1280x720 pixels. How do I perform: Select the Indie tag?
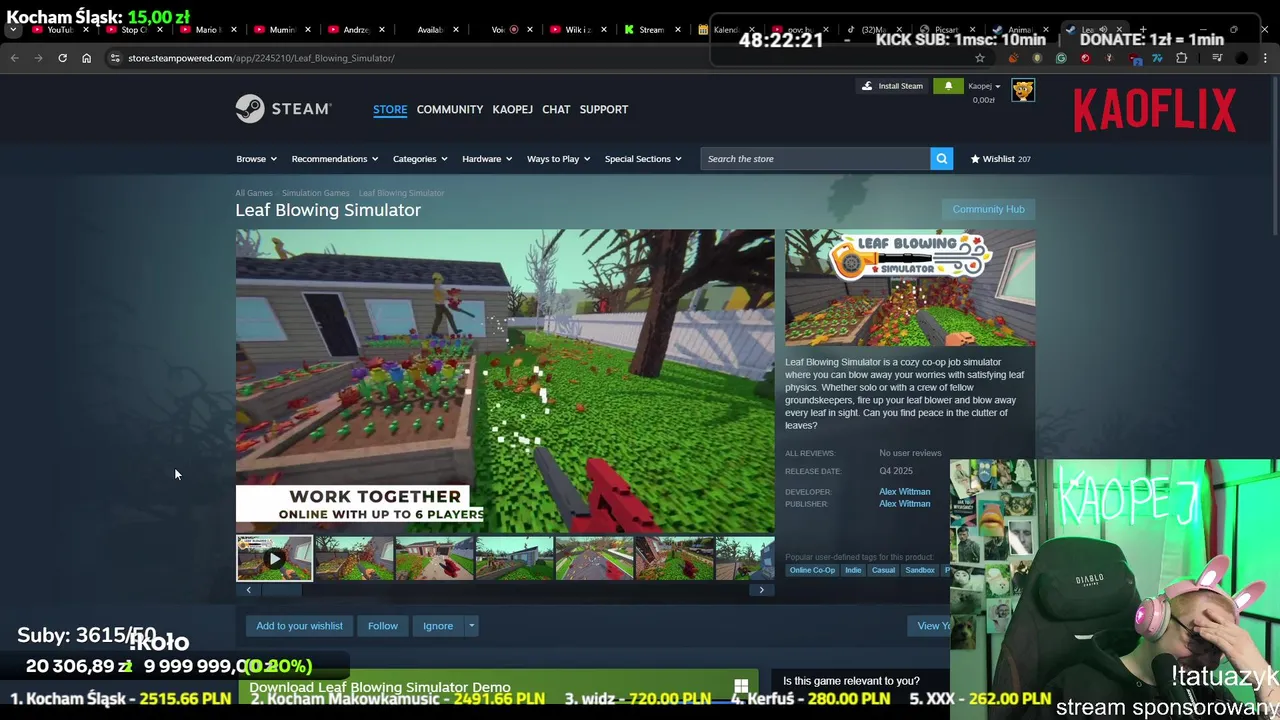click(853, 570)
